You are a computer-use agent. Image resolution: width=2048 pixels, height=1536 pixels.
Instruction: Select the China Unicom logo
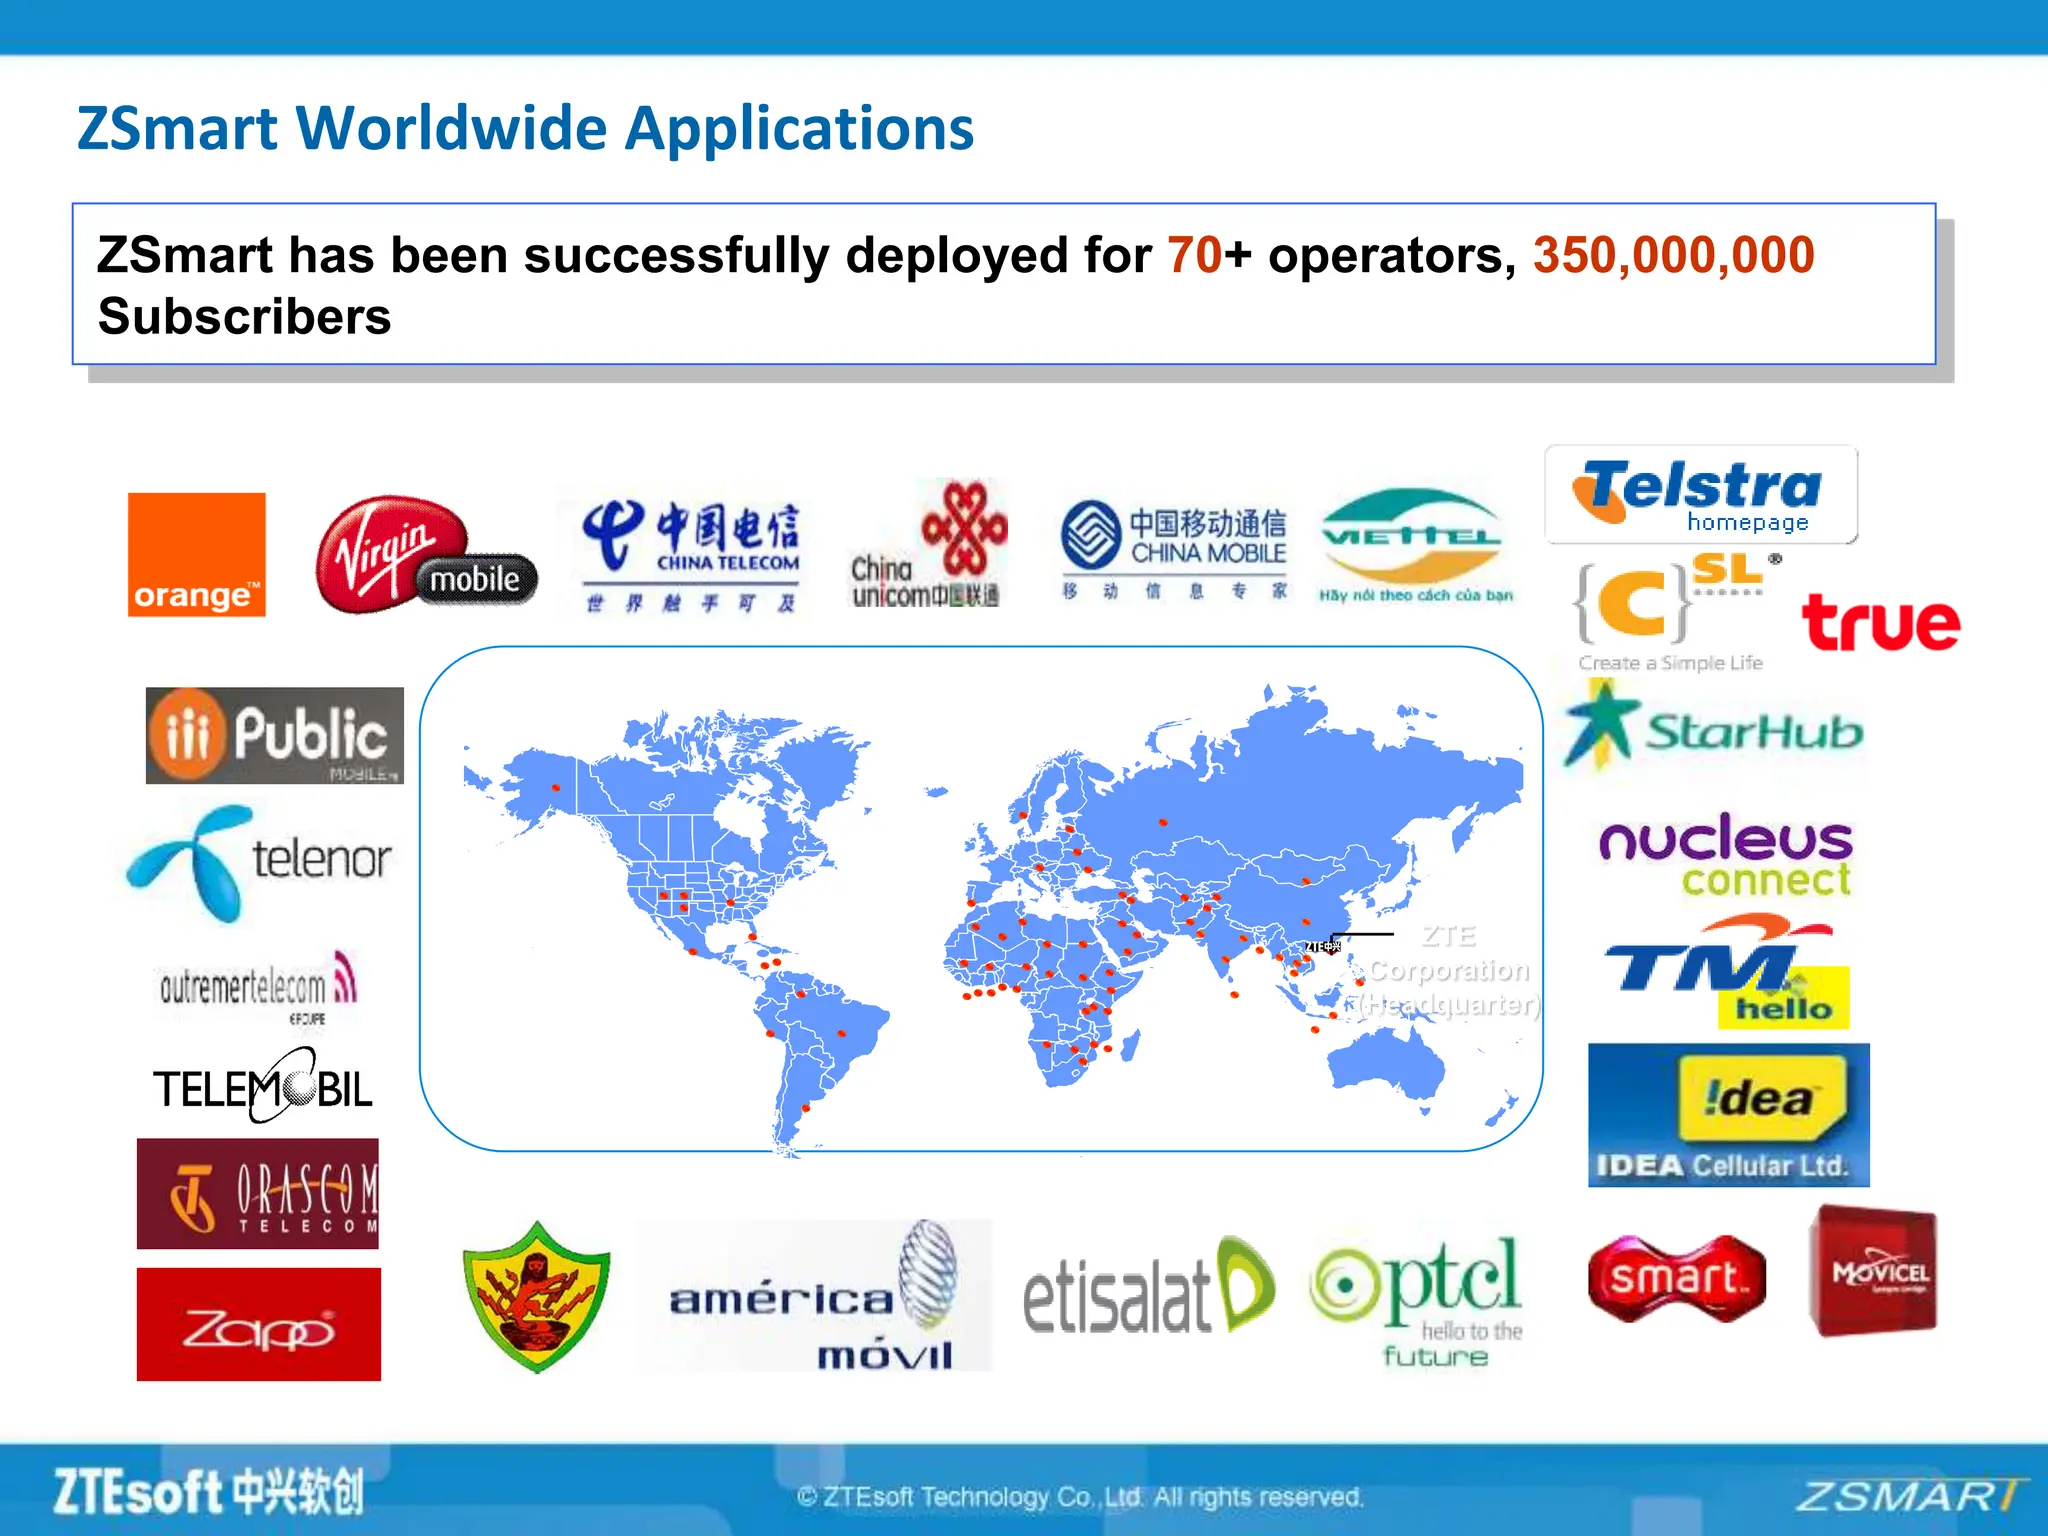[929, 545]
